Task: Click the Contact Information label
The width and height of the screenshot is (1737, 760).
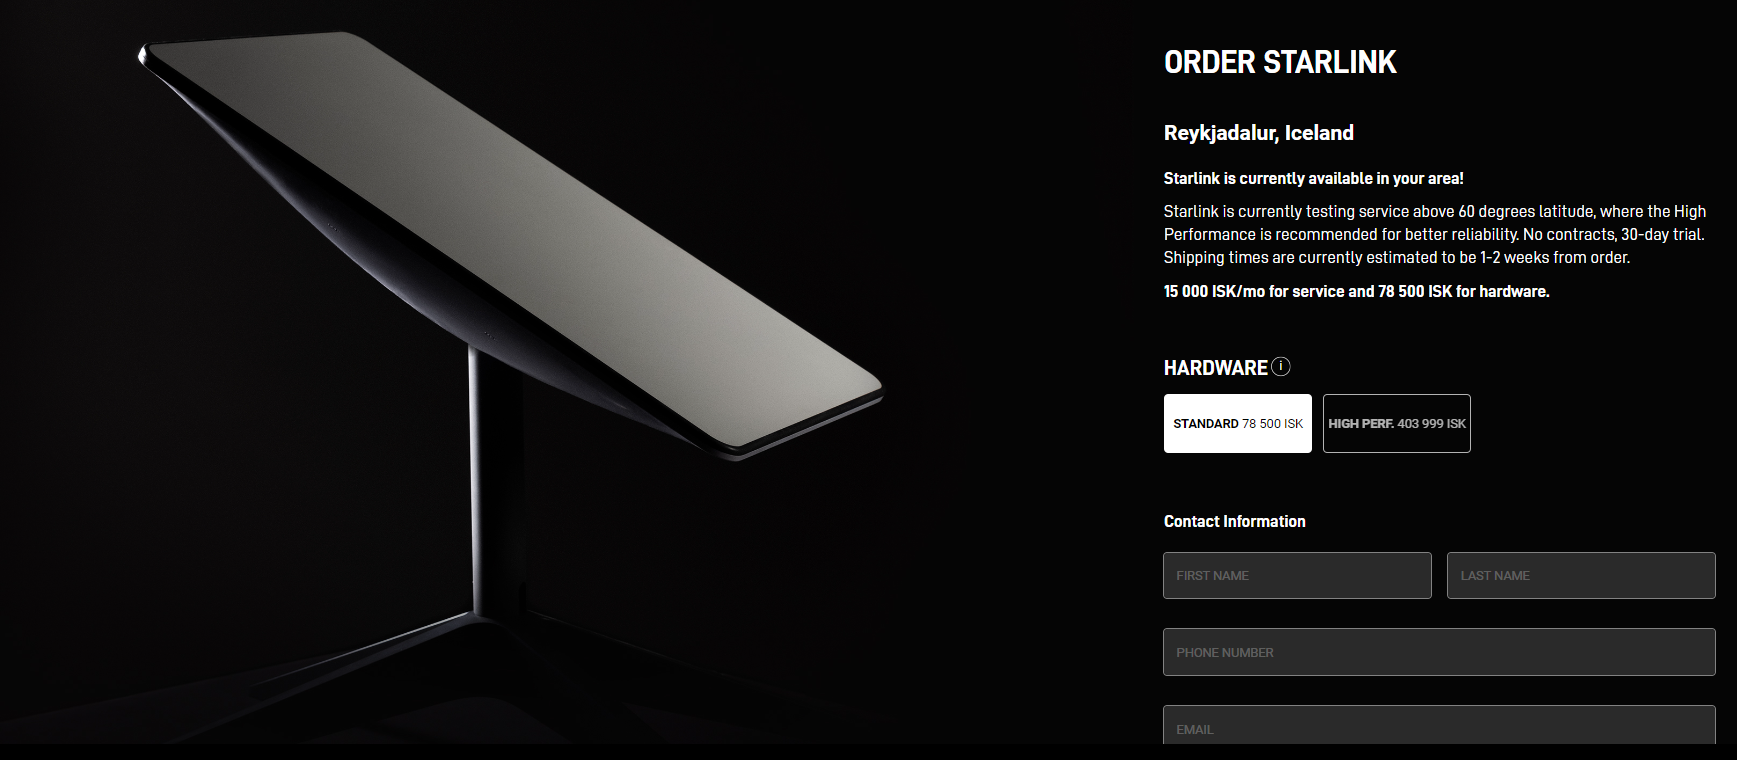Action: click(x=1235, y=521)
